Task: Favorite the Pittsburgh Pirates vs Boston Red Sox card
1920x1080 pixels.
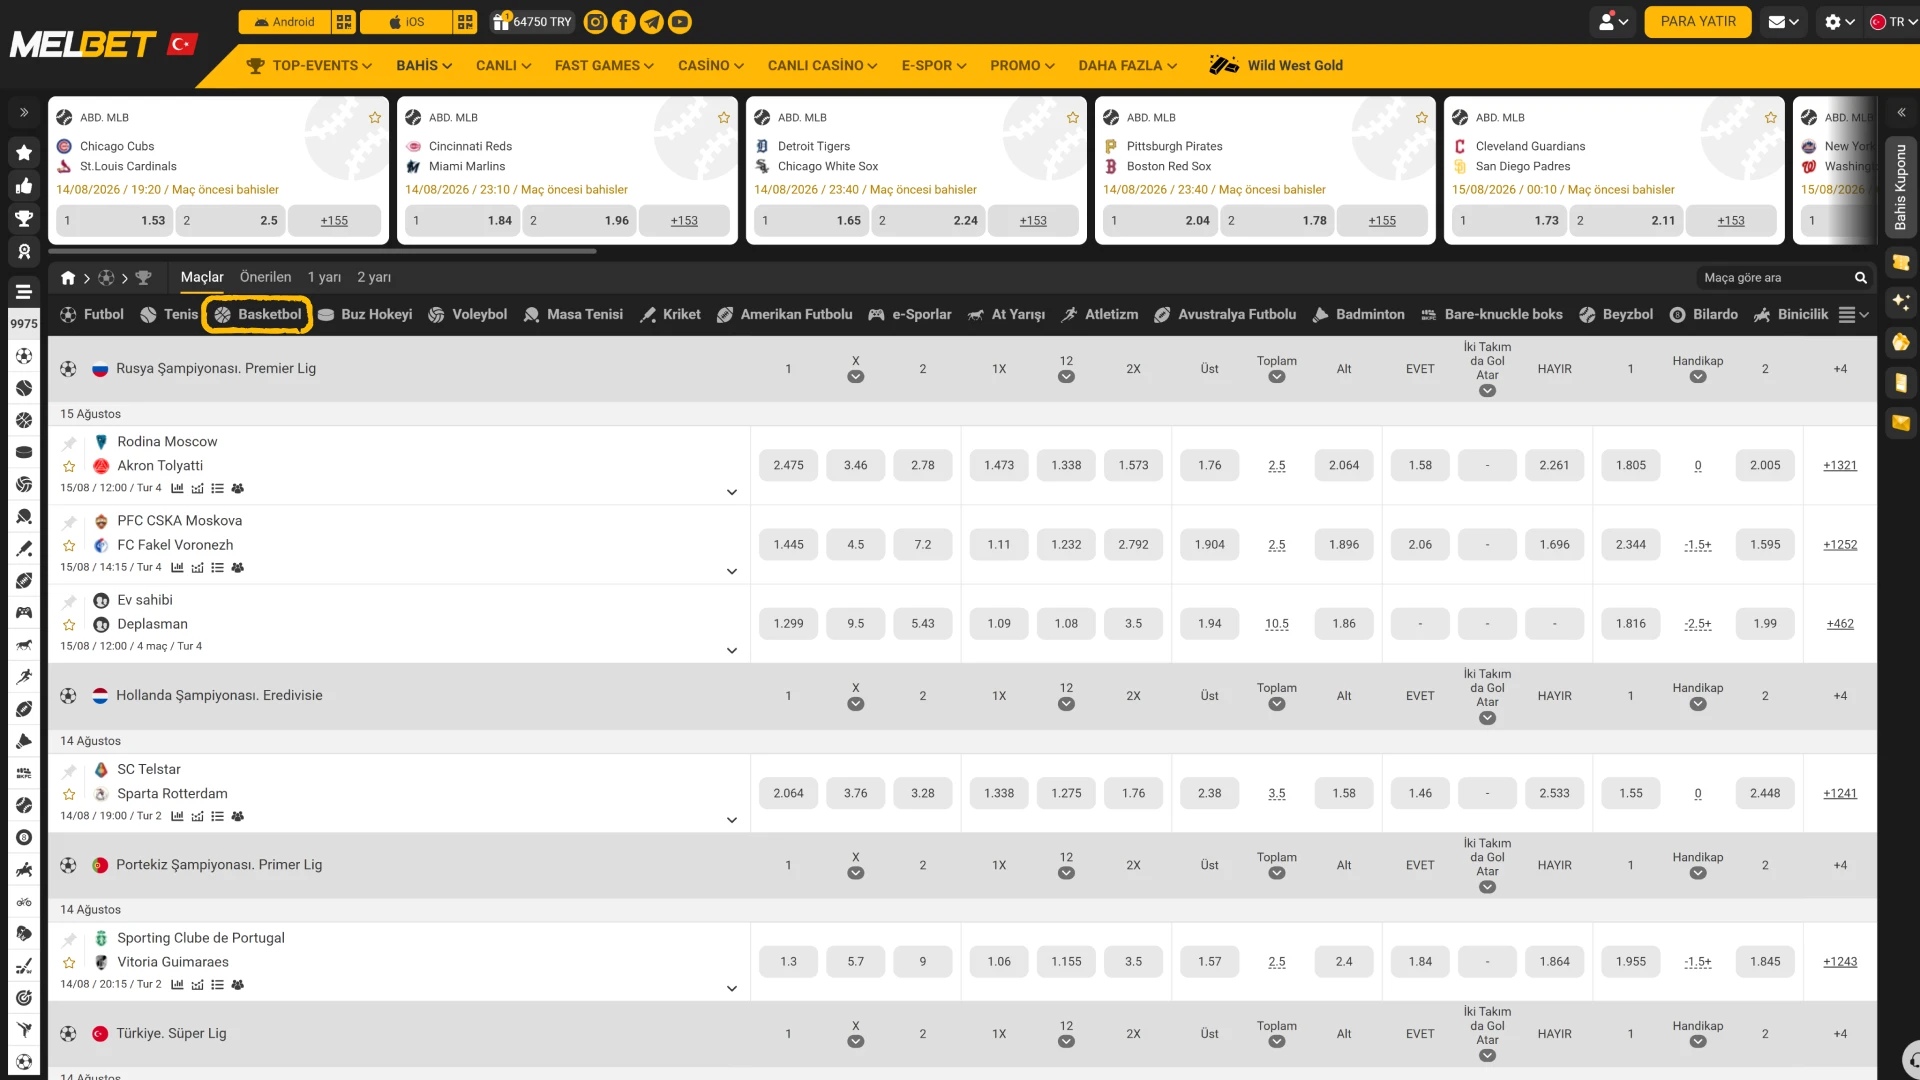Action: click(x=1422, y=118)
